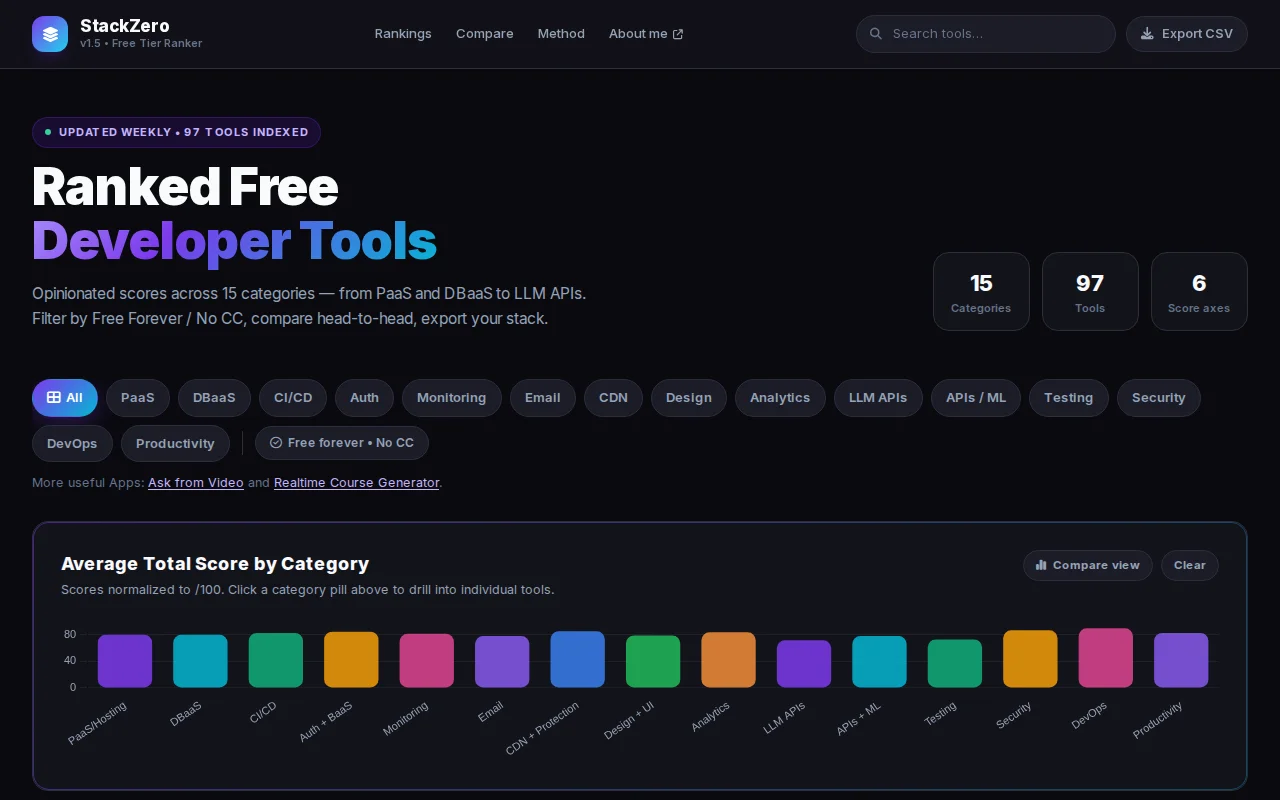The width and height of the screenshot is (1280, 800).
Task: Click the CDN + Protection chart bar
Action: (x=578, y=659)
